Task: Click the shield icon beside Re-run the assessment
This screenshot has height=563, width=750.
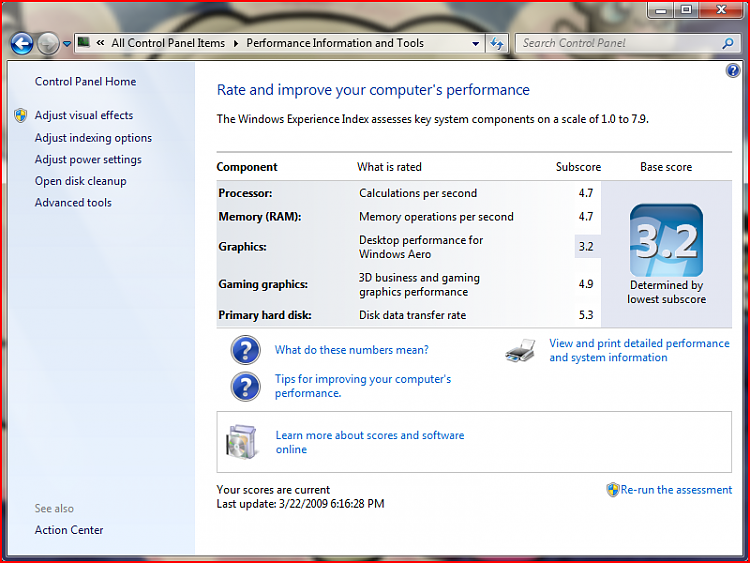Action: (613, 490)
